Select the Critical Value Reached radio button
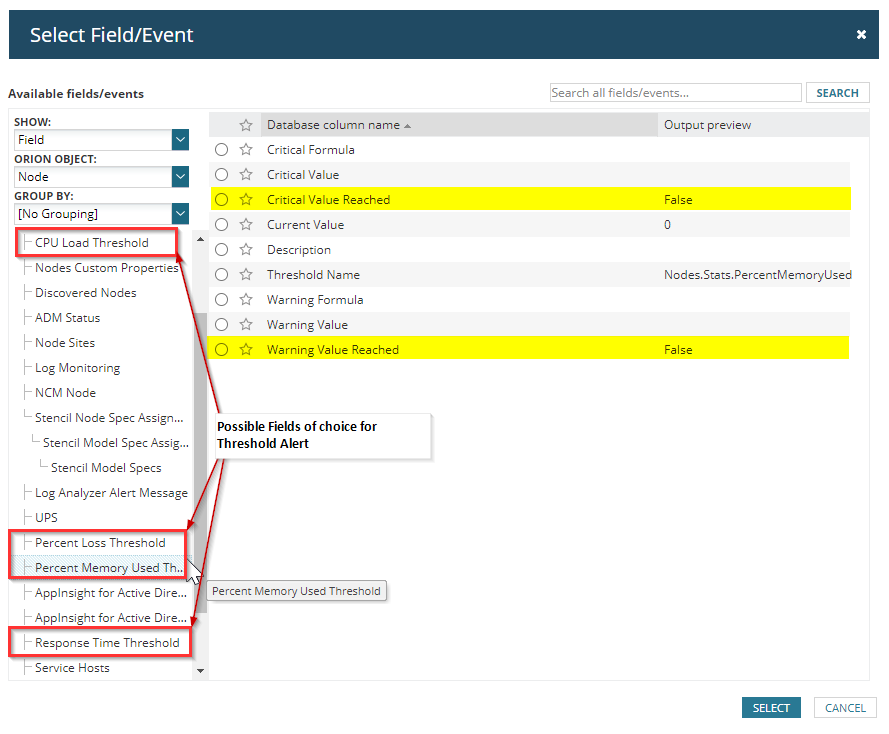This screenshot has width=889, height=734. click(x=222, y=200)
